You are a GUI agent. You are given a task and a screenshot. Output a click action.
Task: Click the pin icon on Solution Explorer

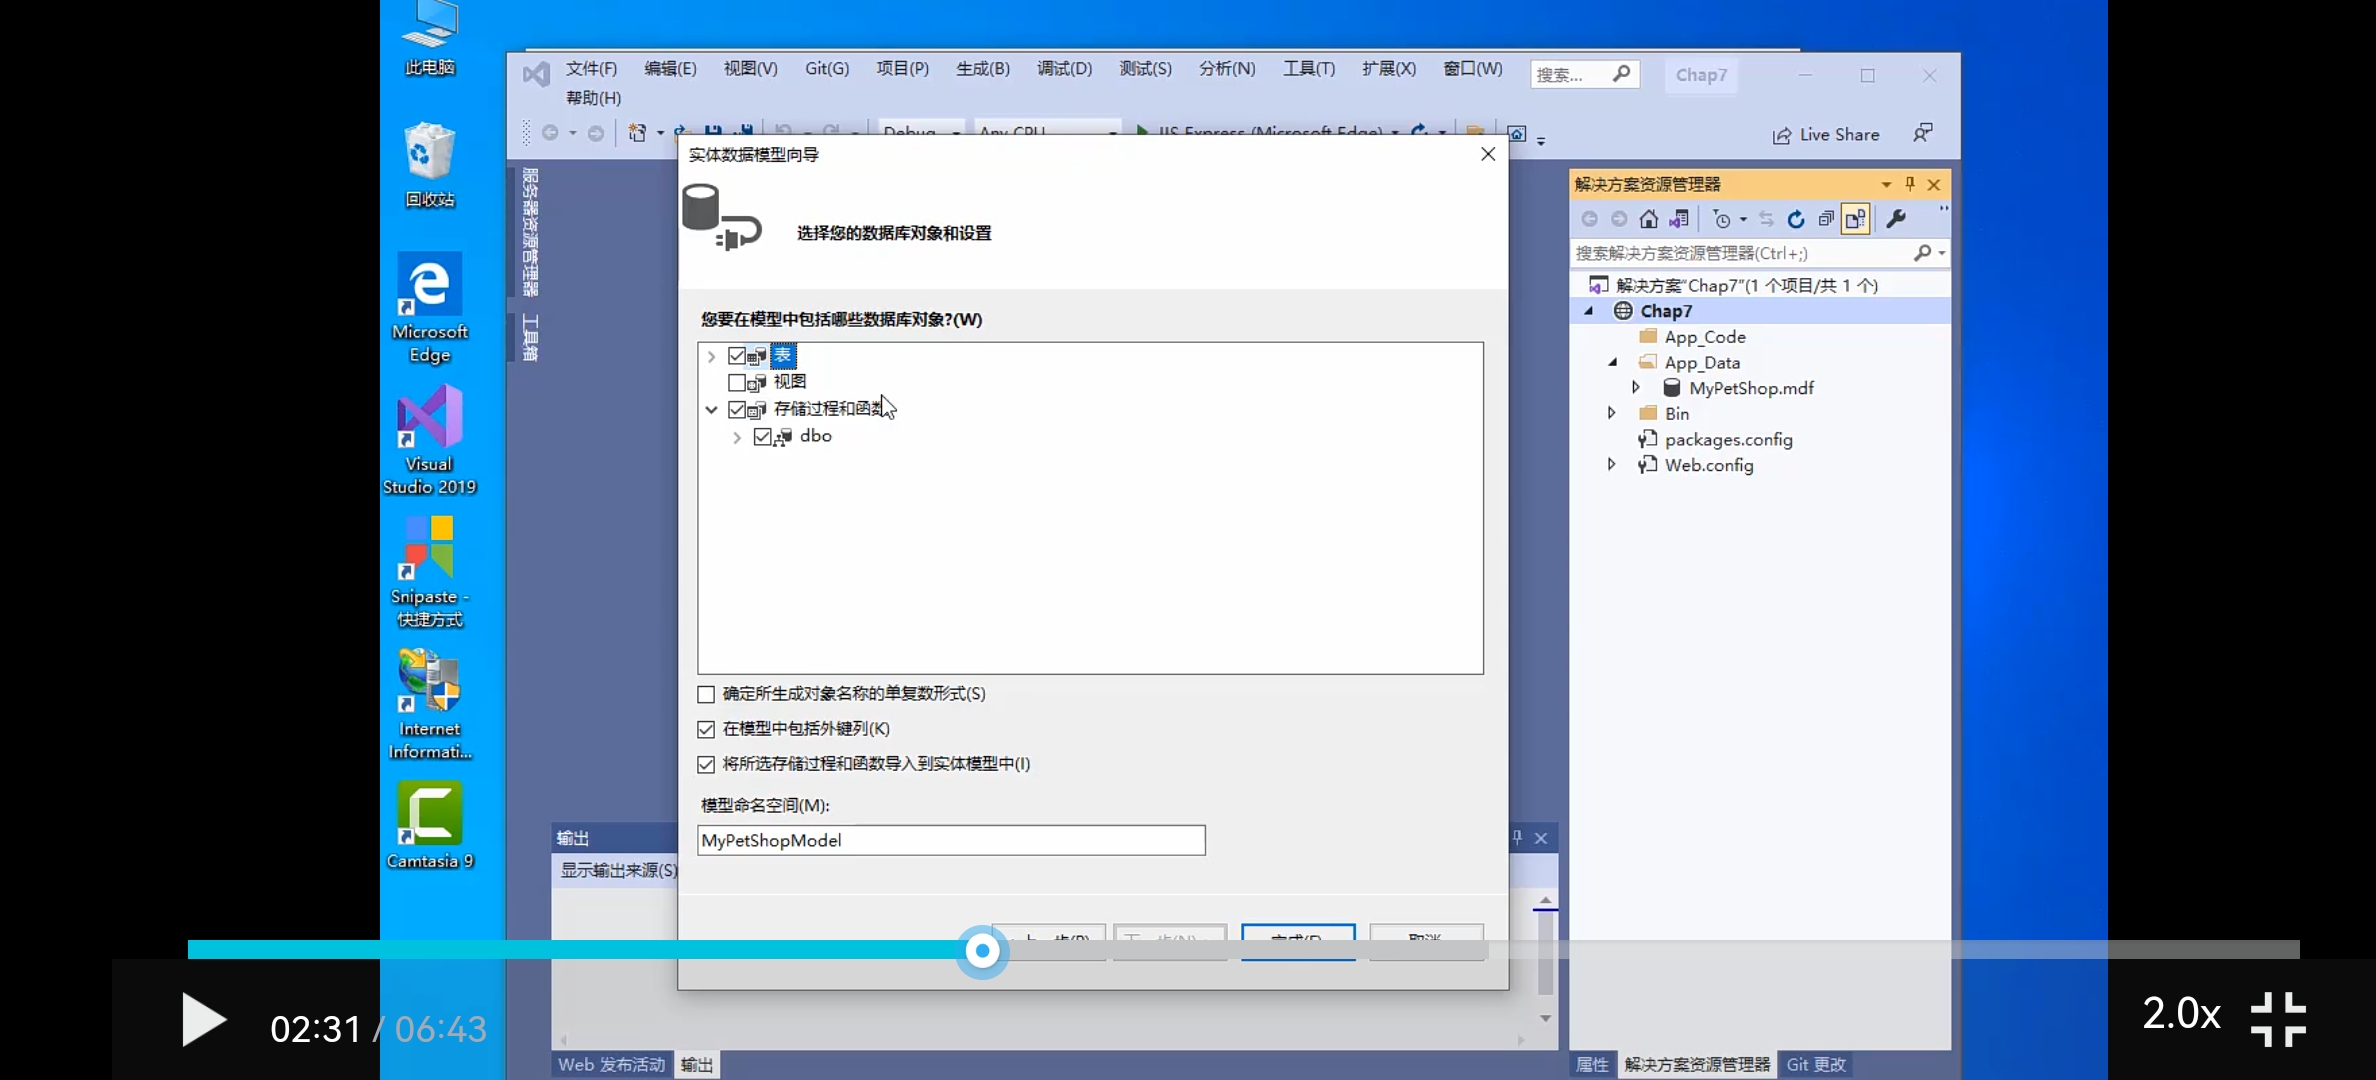coord(1911,184)
